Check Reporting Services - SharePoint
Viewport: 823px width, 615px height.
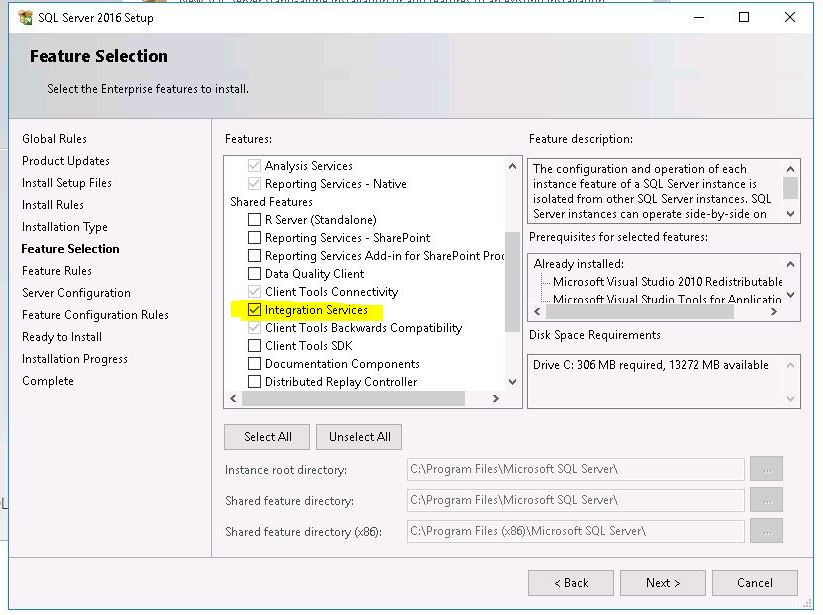(x=254, y=238)
